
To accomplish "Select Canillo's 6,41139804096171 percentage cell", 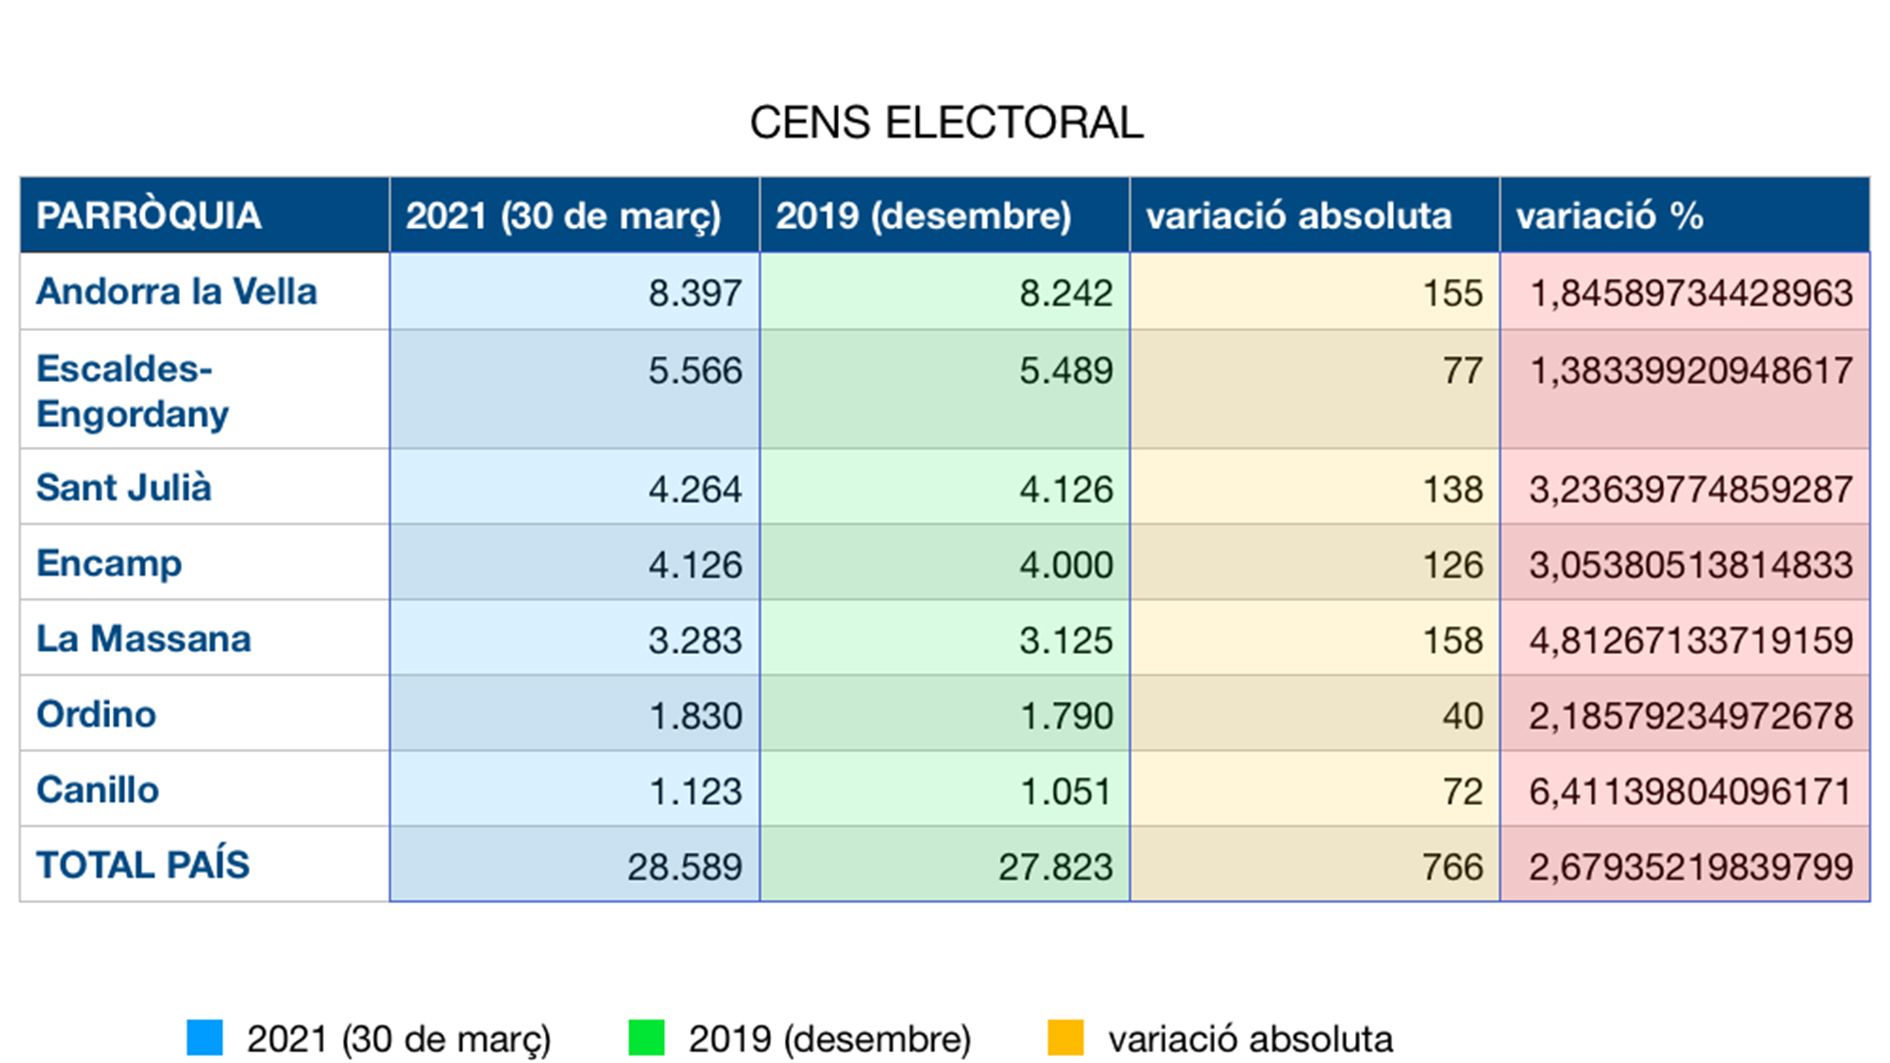I will click(1690, 791).
